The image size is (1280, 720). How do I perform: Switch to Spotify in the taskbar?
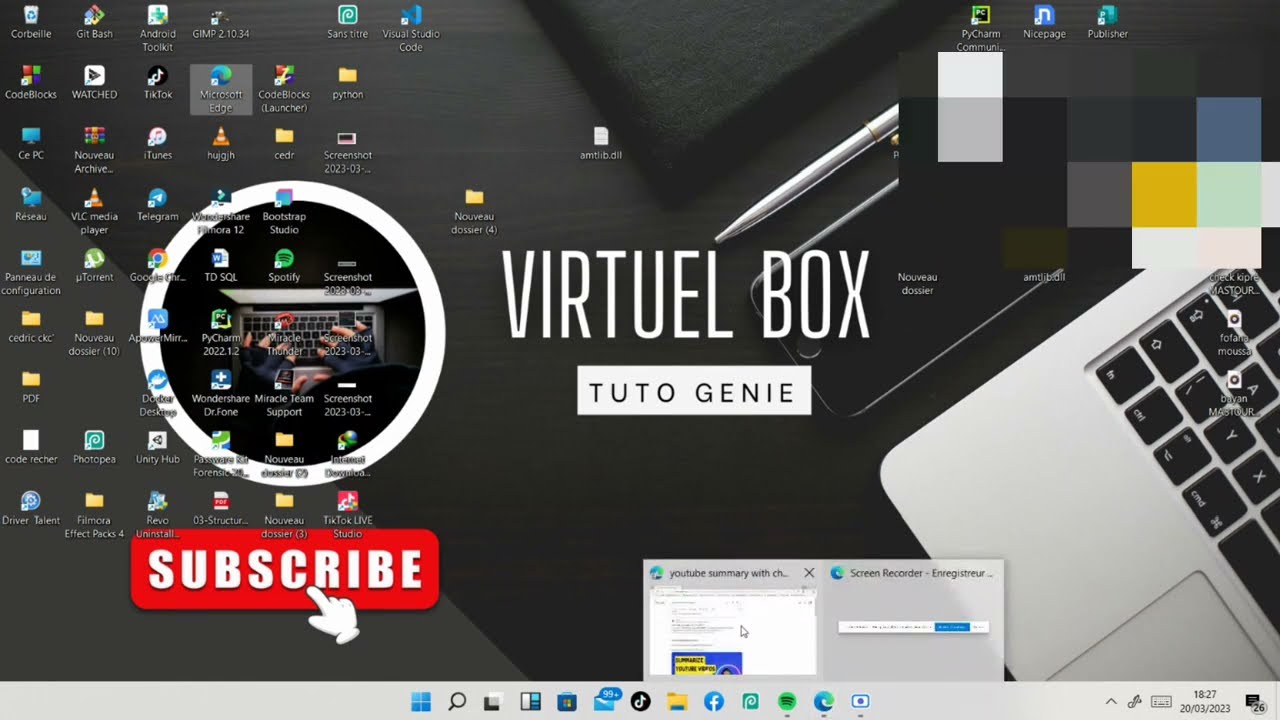pyautogui.click(x=787, y=702)
